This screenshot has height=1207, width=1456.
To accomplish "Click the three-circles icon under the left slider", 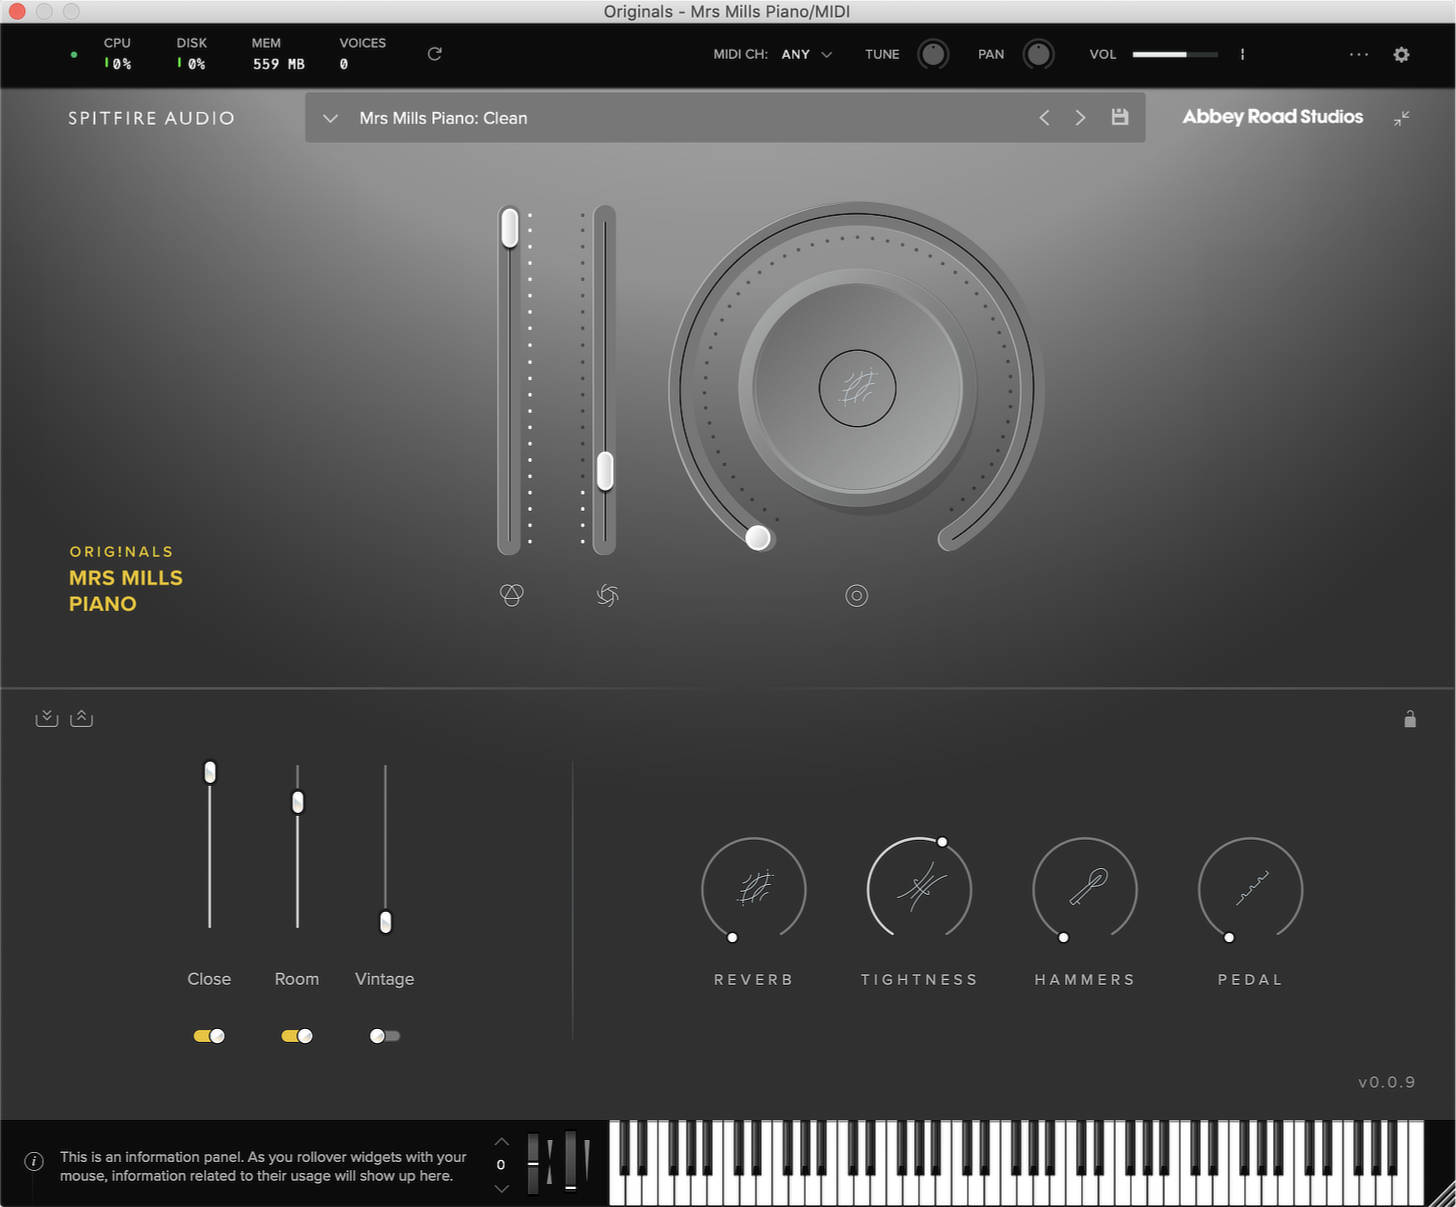I will [x=511, y=595].
